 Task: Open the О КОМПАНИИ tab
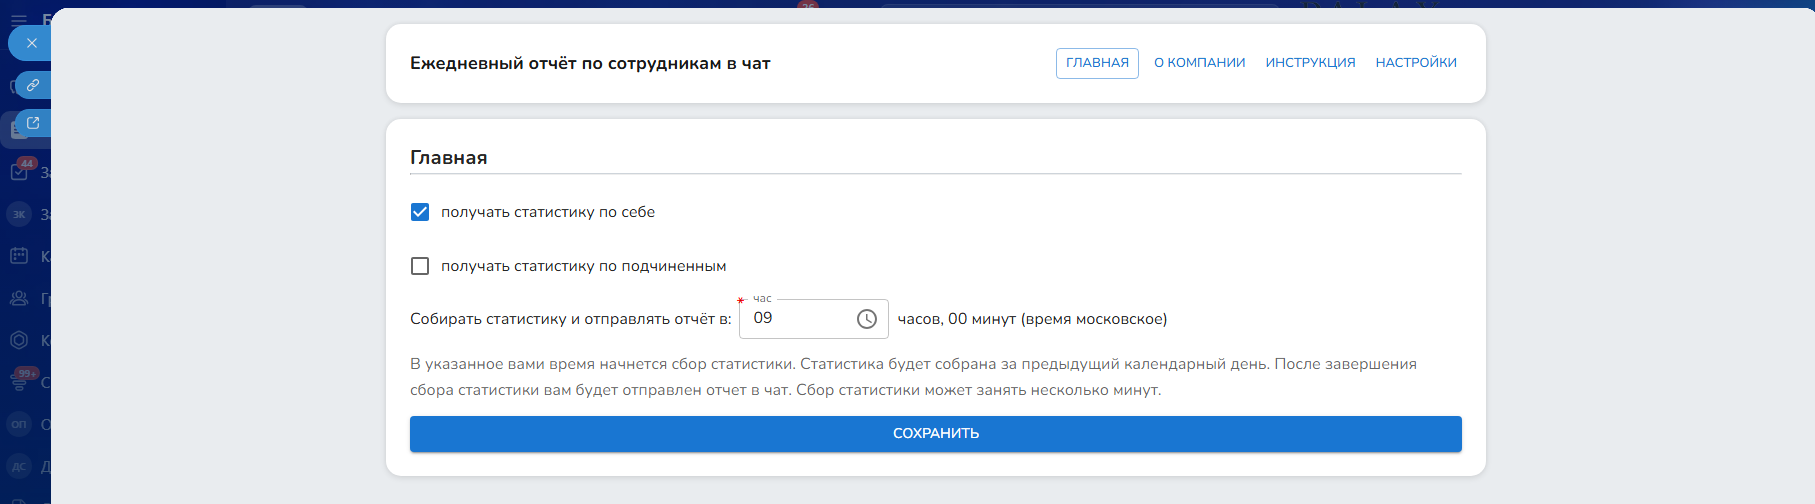tap(1200, 63)
